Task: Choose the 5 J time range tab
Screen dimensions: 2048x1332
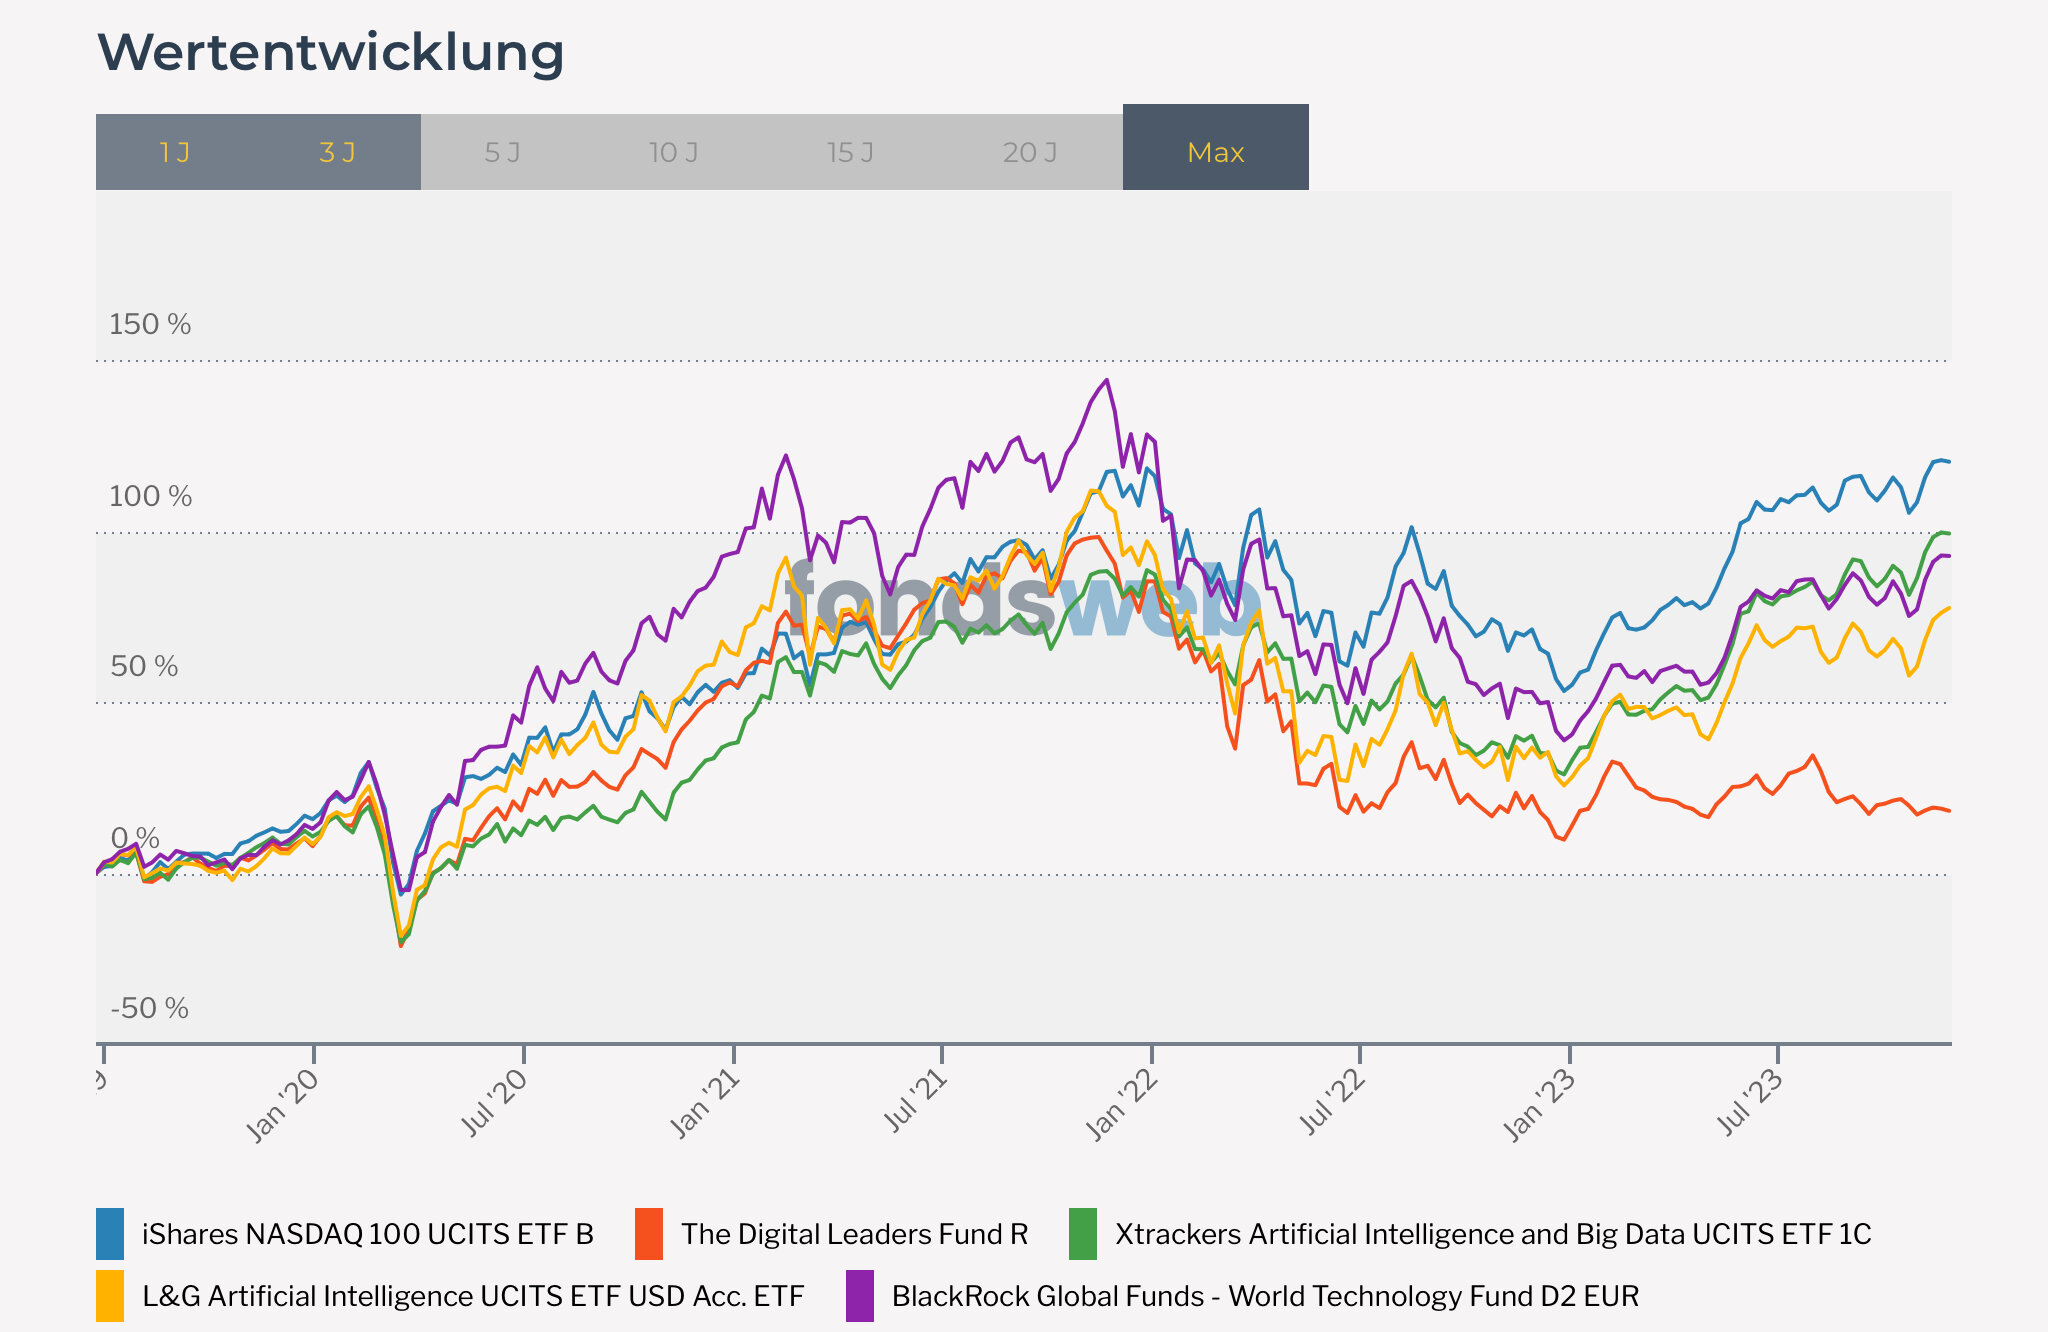Action: point(502,153)
